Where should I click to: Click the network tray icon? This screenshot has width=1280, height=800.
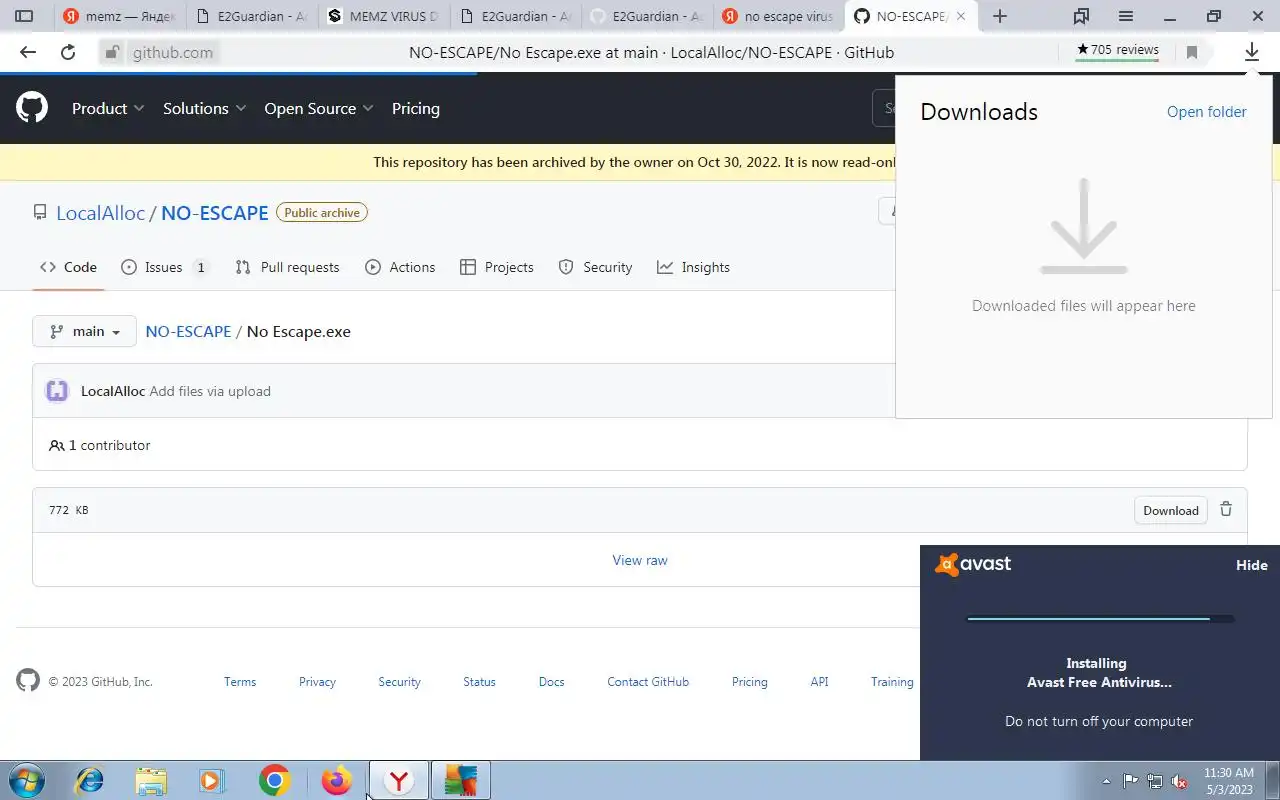tap(1155, 782)
